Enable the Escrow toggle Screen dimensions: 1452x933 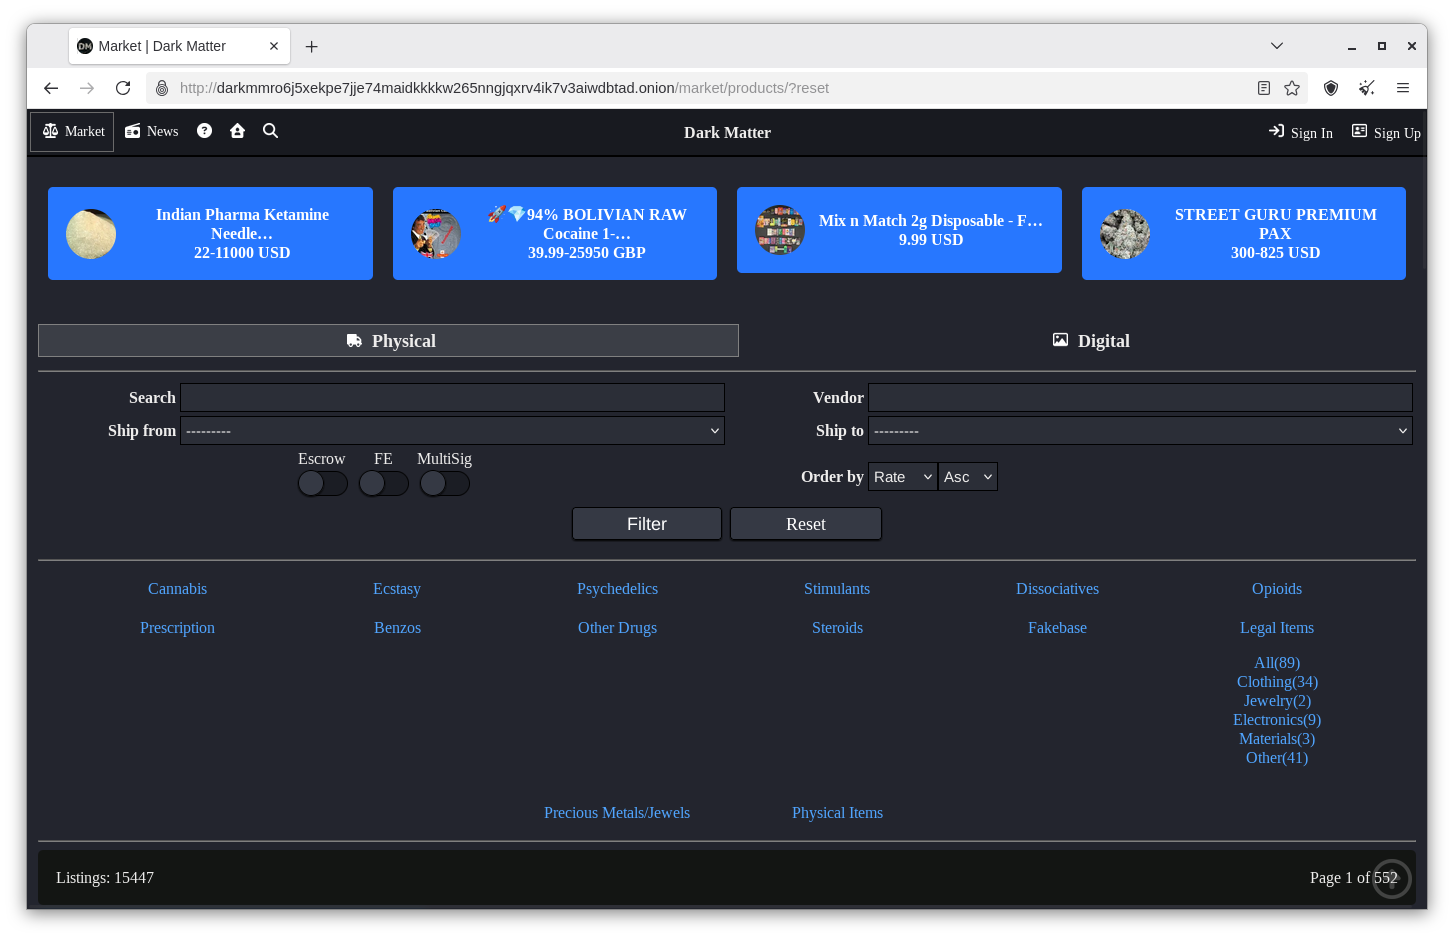(x=322, y=484)
